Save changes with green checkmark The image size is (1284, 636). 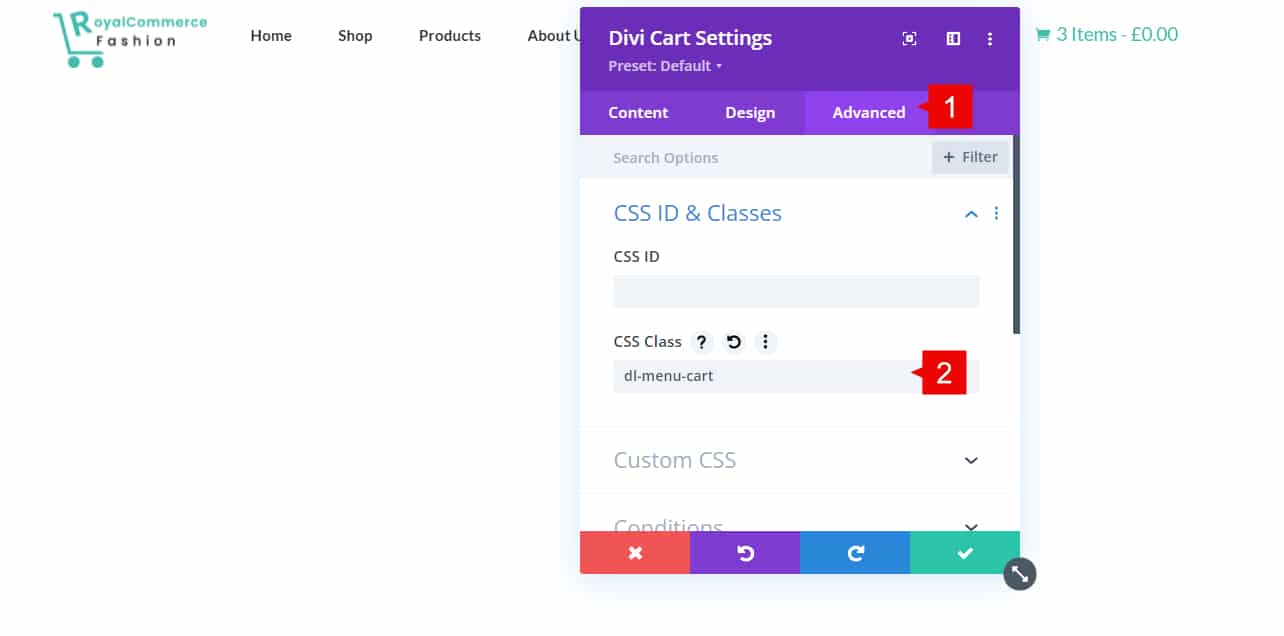pos(965,553)
